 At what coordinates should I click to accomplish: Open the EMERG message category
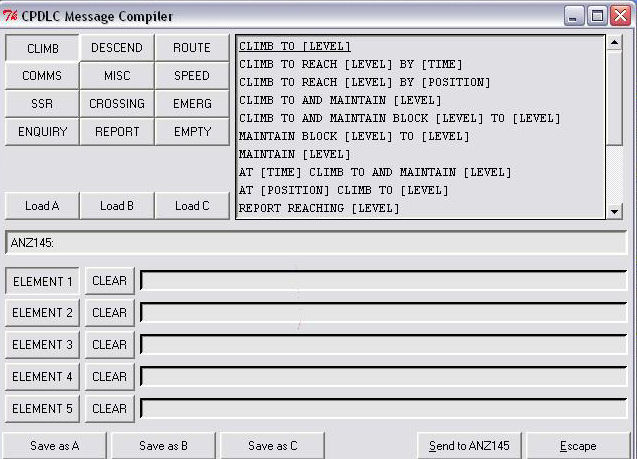tap(192, 104)
